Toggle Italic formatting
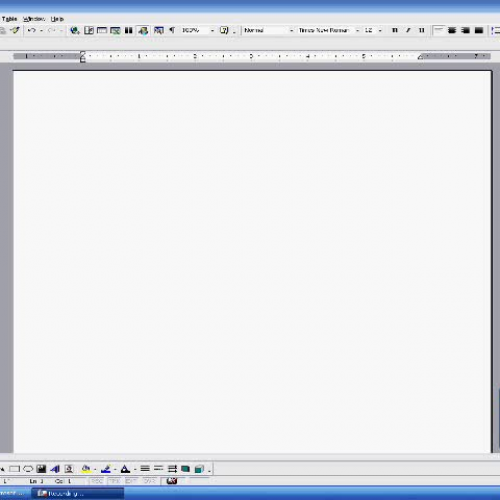 tap(408, 30)
